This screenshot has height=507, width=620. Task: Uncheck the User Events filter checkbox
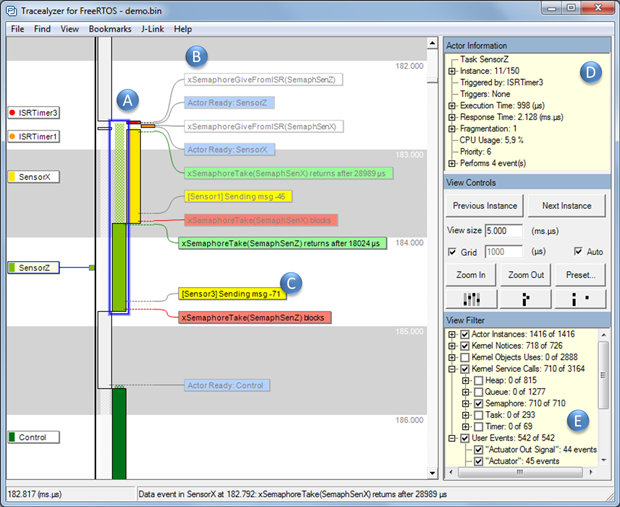pyautogui.click(x=465, y=438)
